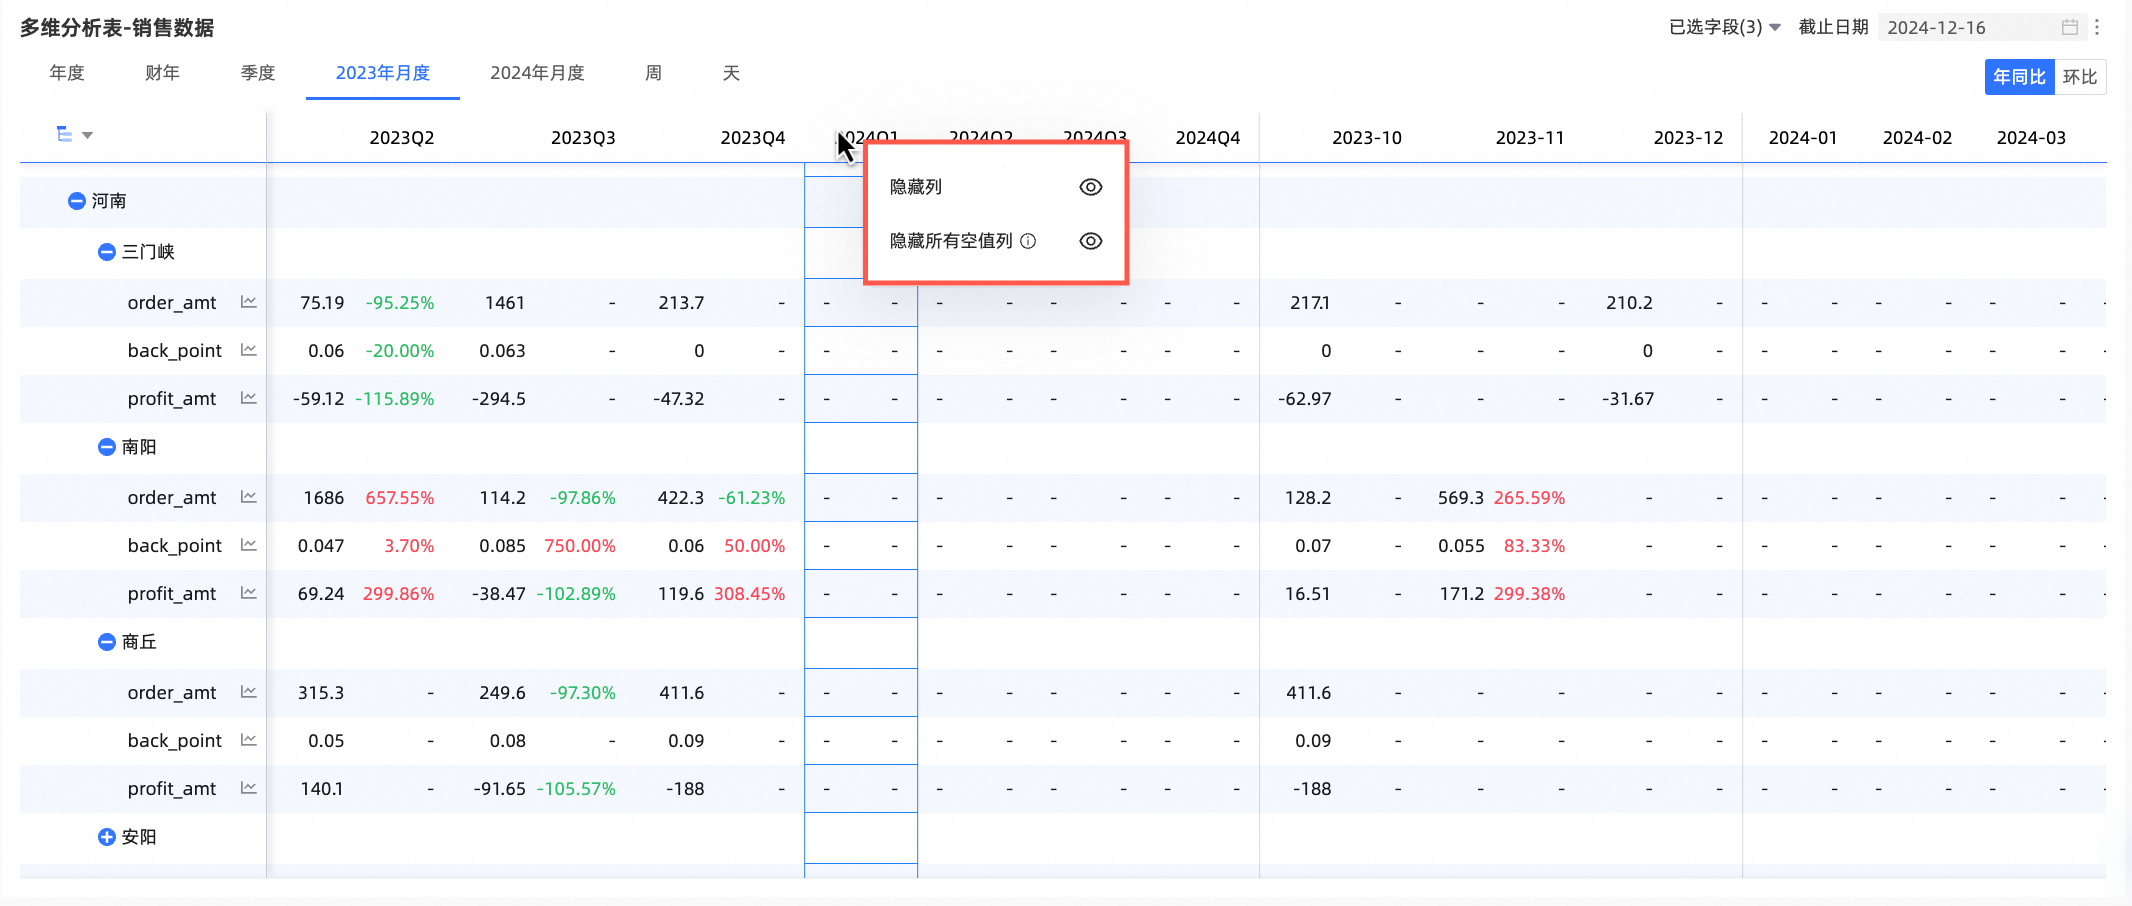Screen dimensions: 2132x906
Task: Open the calendar icon in date field
Action: click(2069, 28)
